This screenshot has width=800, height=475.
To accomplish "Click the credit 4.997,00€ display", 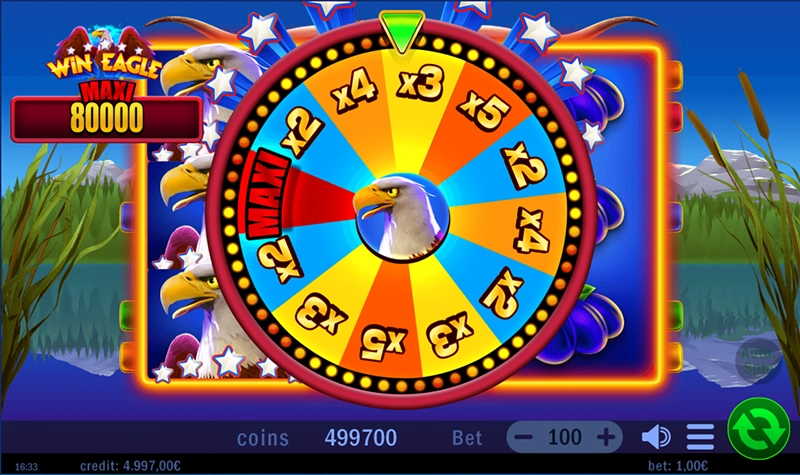I will 130,466.
